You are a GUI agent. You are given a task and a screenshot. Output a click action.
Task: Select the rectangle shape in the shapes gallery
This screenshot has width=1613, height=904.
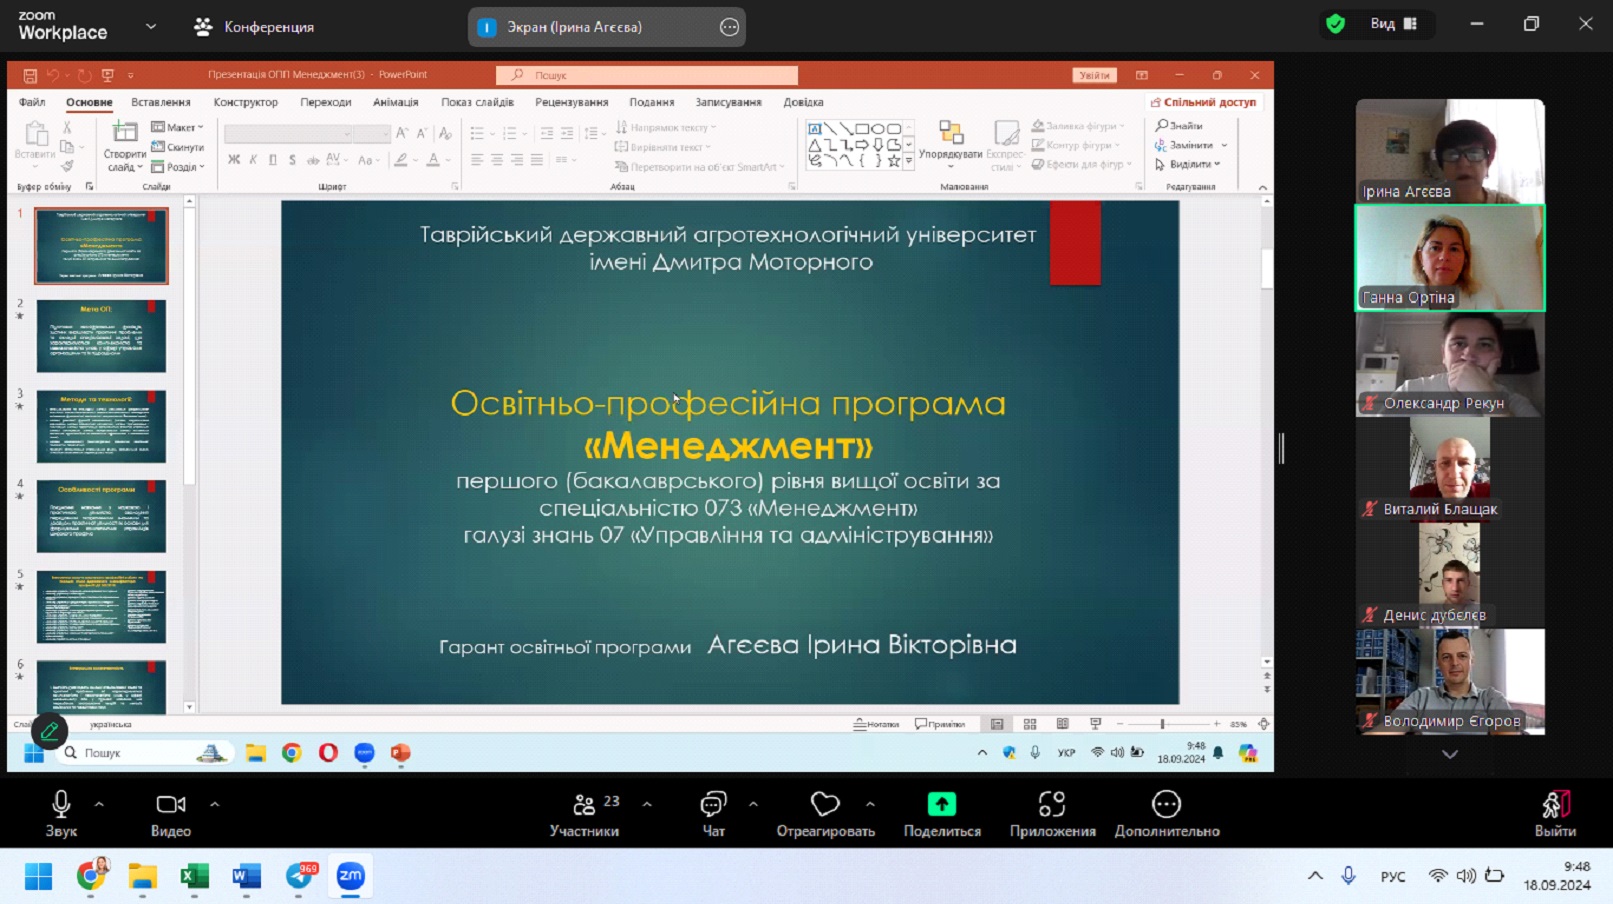click(862, 129)
